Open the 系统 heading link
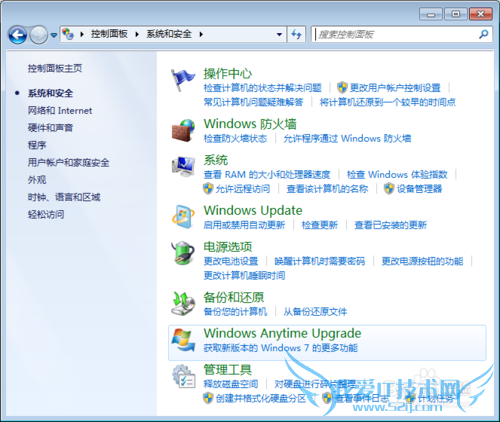This screenshot has width=500, height=422. click(216, 160)
